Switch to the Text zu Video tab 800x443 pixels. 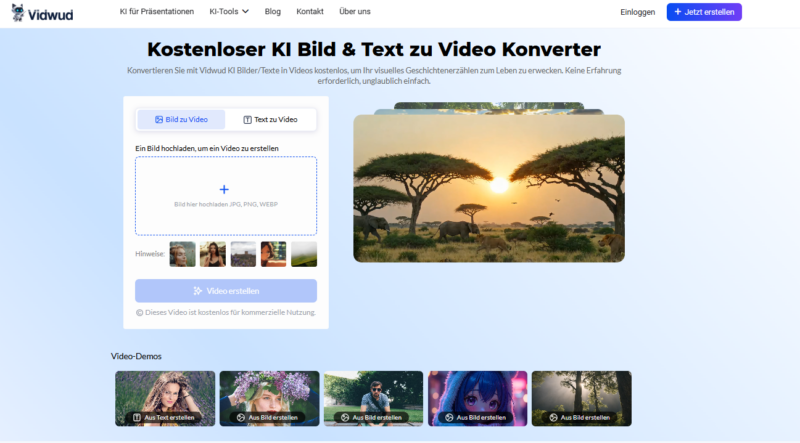pyautogui.click(x=270, y=120)
